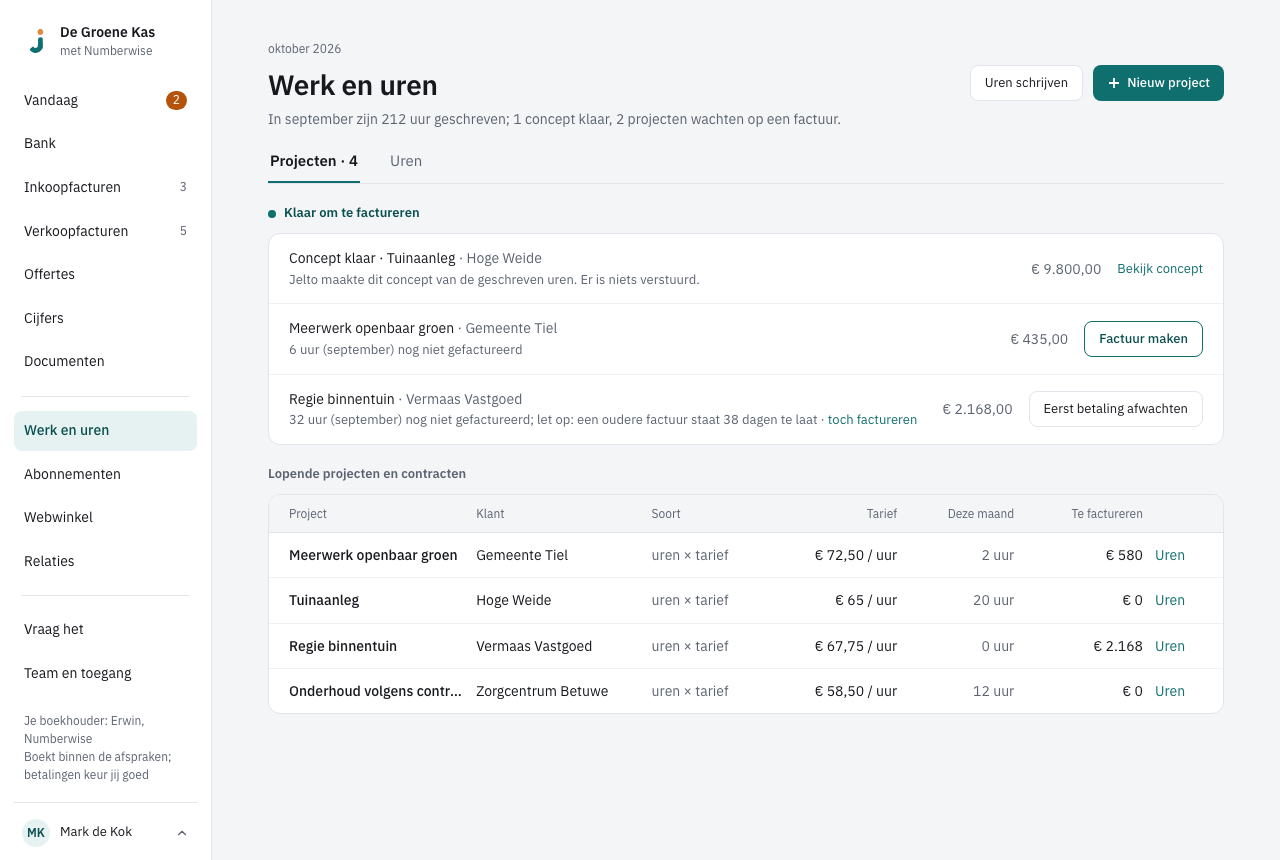Click the Klant column header
The width and height of the screenshot is (1280, 860).
tap(490, 514)
